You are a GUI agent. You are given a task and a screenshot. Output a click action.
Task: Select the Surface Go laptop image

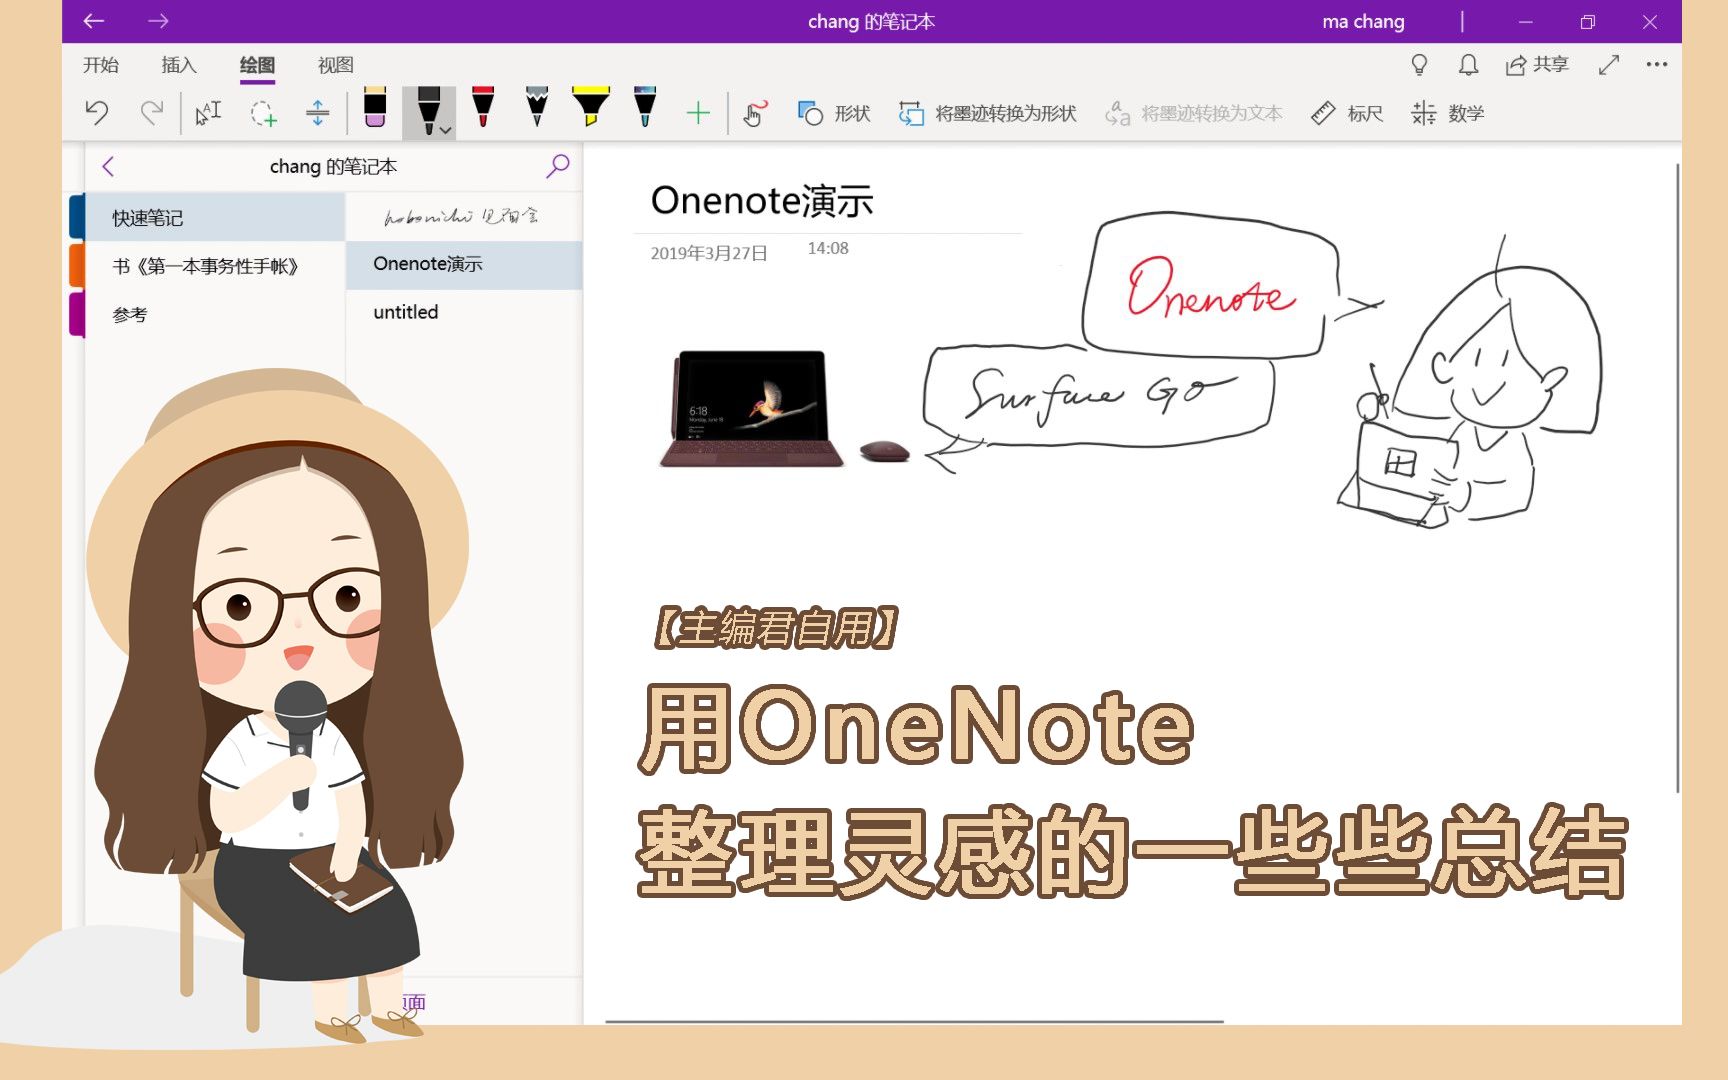click(x=752, y=408)
